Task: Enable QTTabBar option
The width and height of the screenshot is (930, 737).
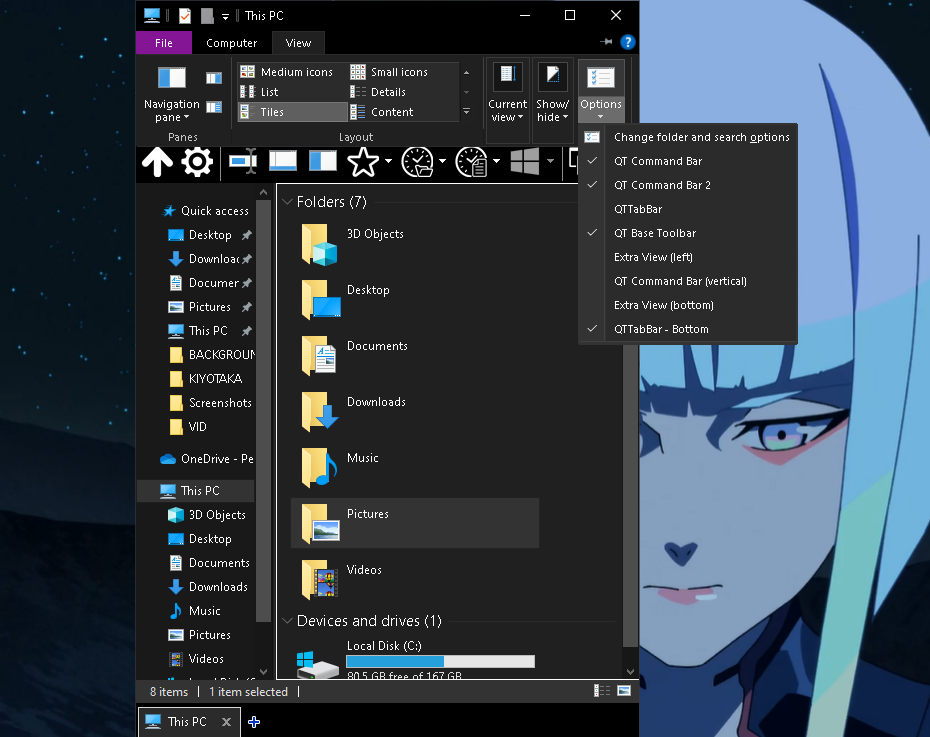Action: tap(688, 209)
